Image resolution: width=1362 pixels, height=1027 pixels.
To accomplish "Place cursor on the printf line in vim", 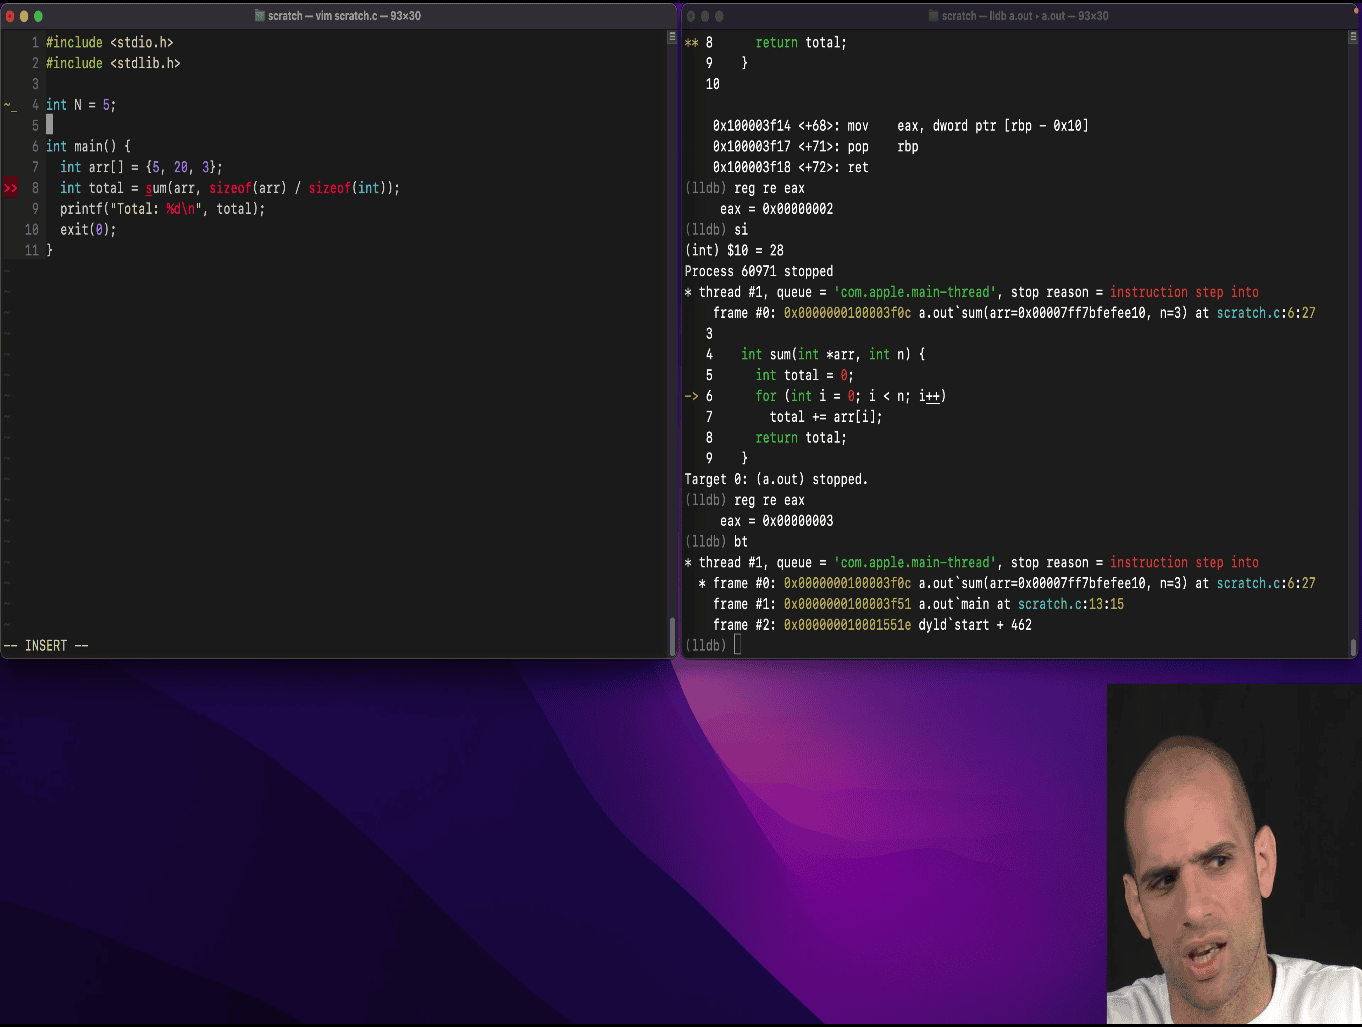I will [x=162, y=209].
